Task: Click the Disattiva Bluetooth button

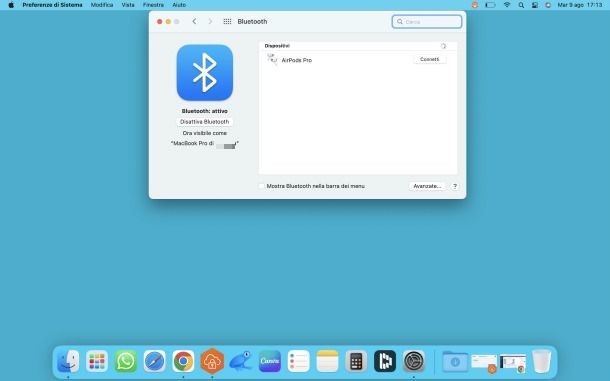Action: (205, 122)
